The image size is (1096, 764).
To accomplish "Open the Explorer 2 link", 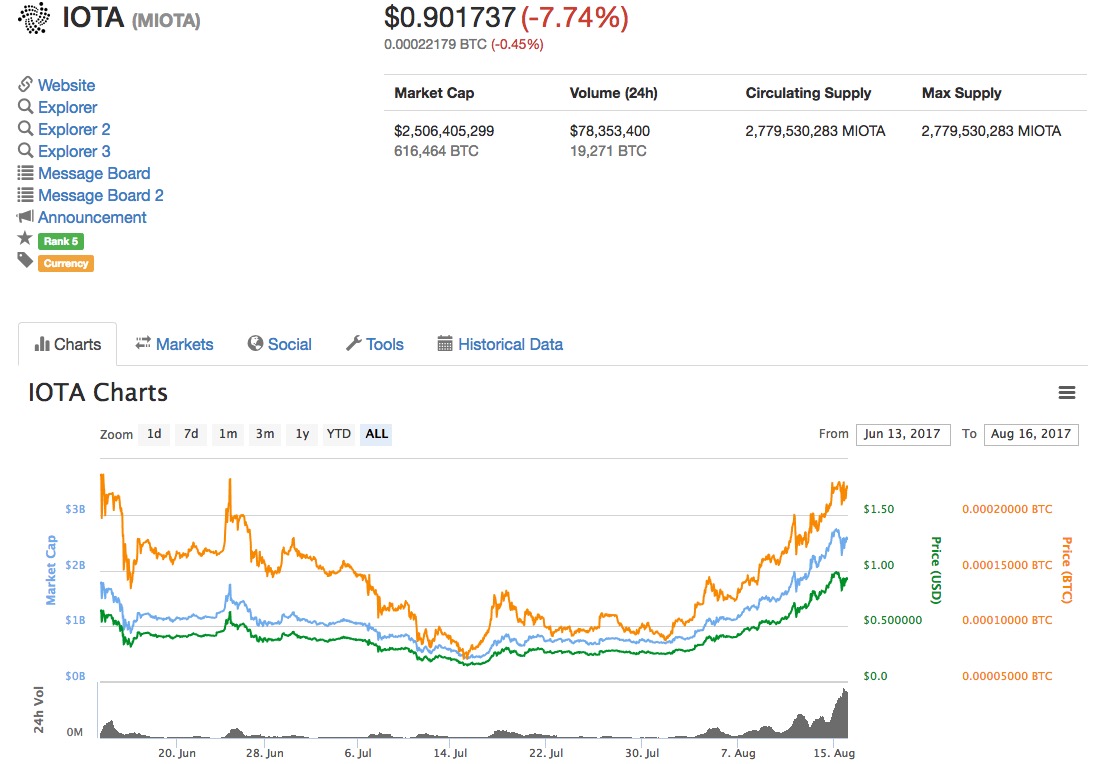I will (x=74, y=129).
